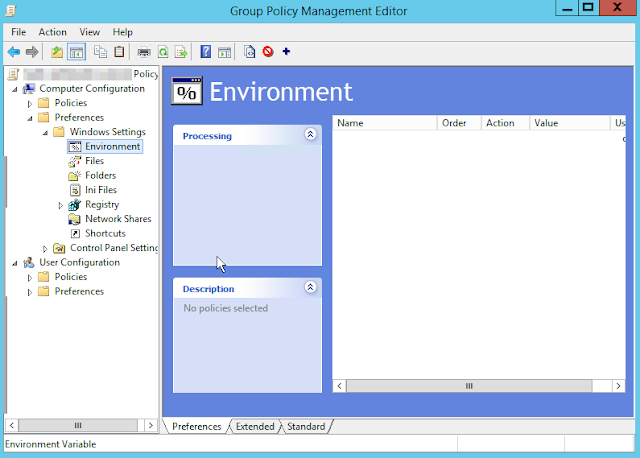Click the tree pane scroll left arrow

(12, 425)
